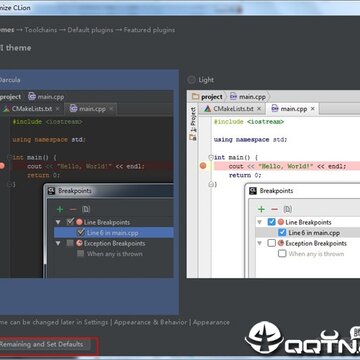Click the Toolchains step in wizard breadcrumb
360x360 pixels.
41,30
